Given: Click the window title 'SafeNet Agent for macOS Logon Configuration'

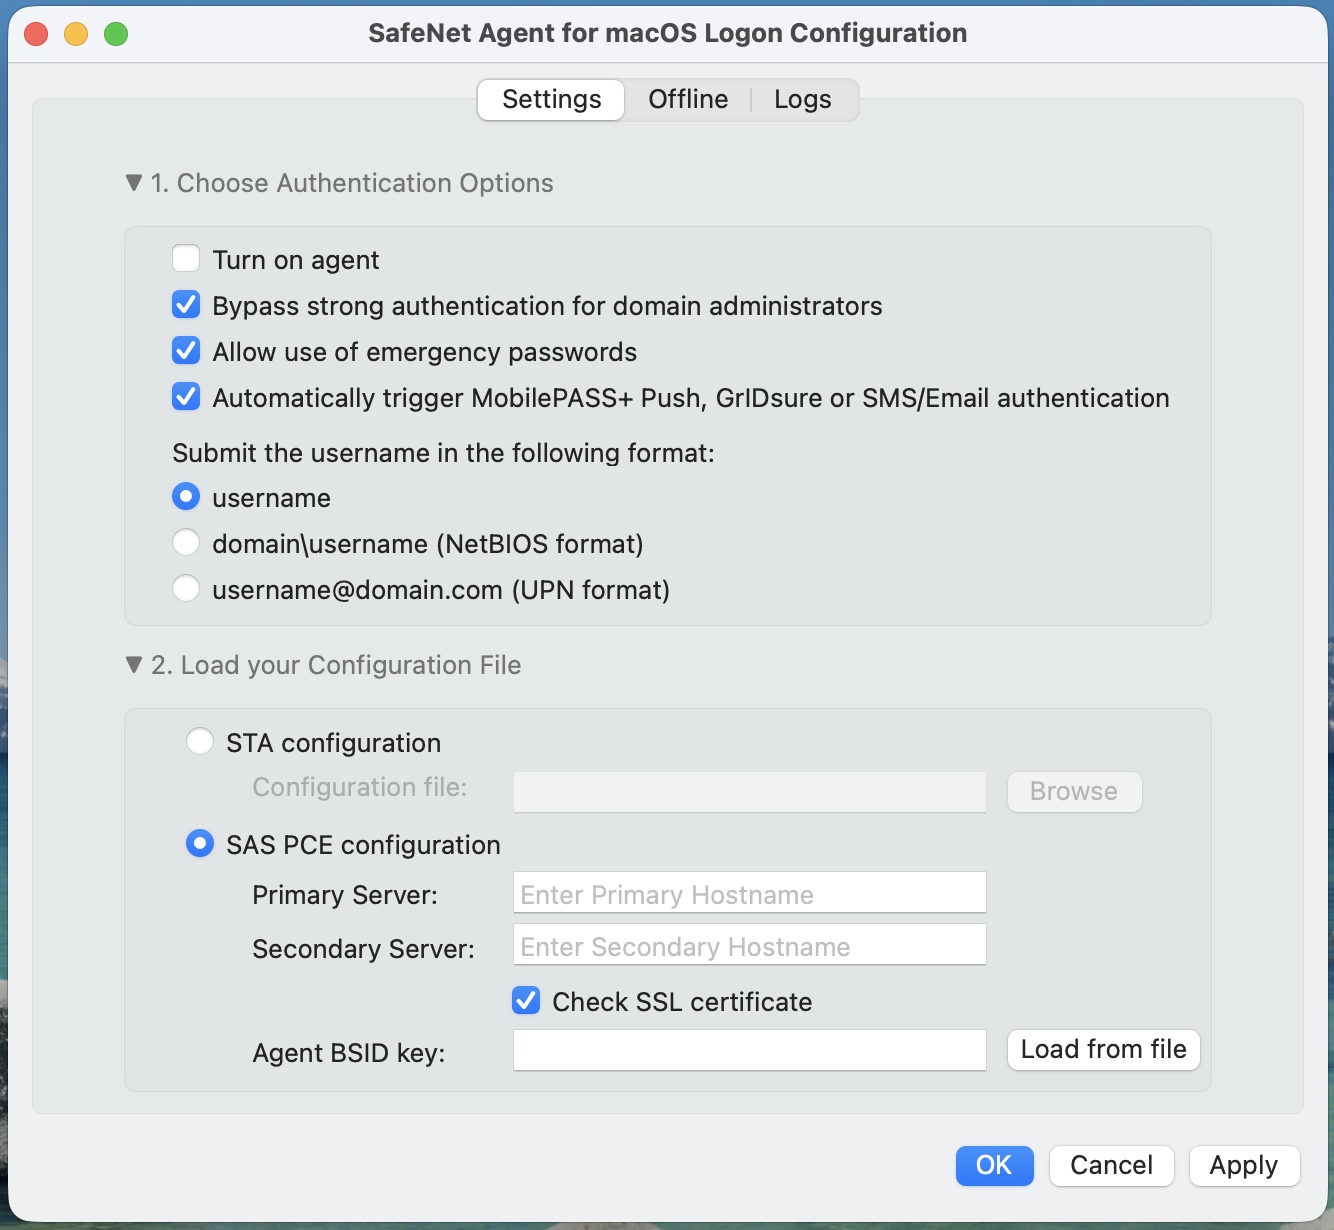Looking at the screenshot, I should coord(668,33).
